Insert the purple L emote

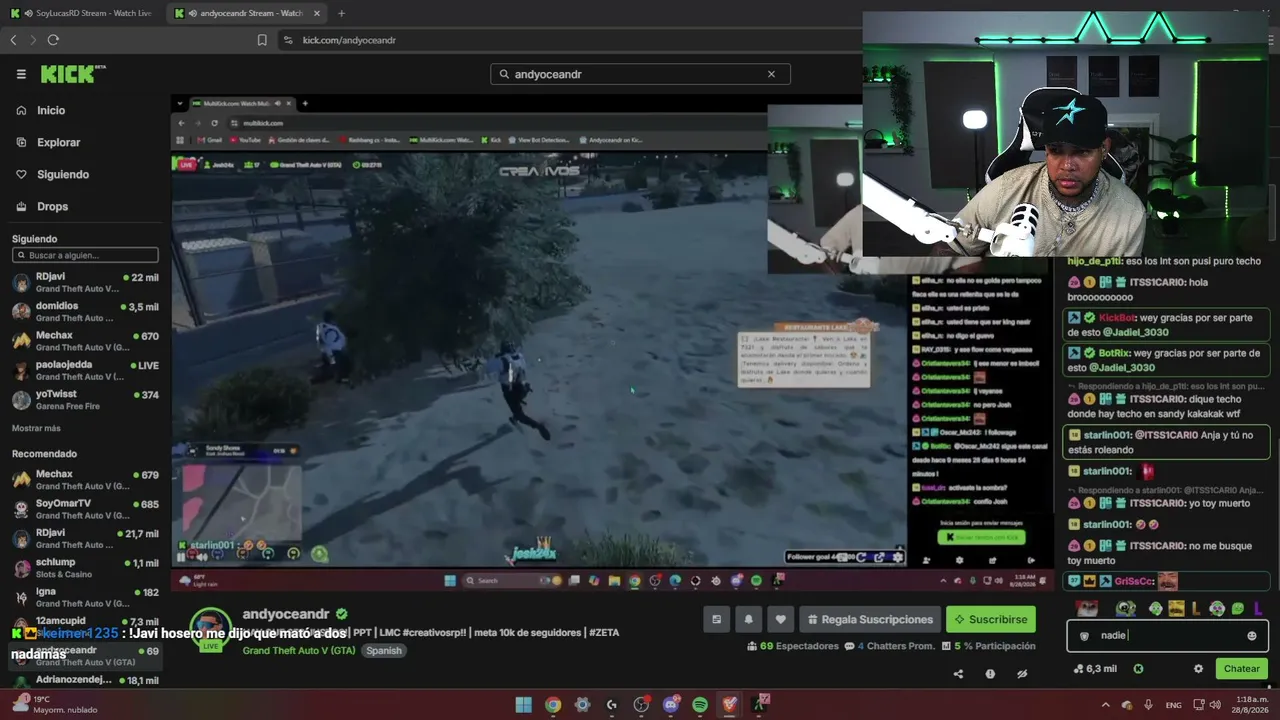click(1257, 608)
